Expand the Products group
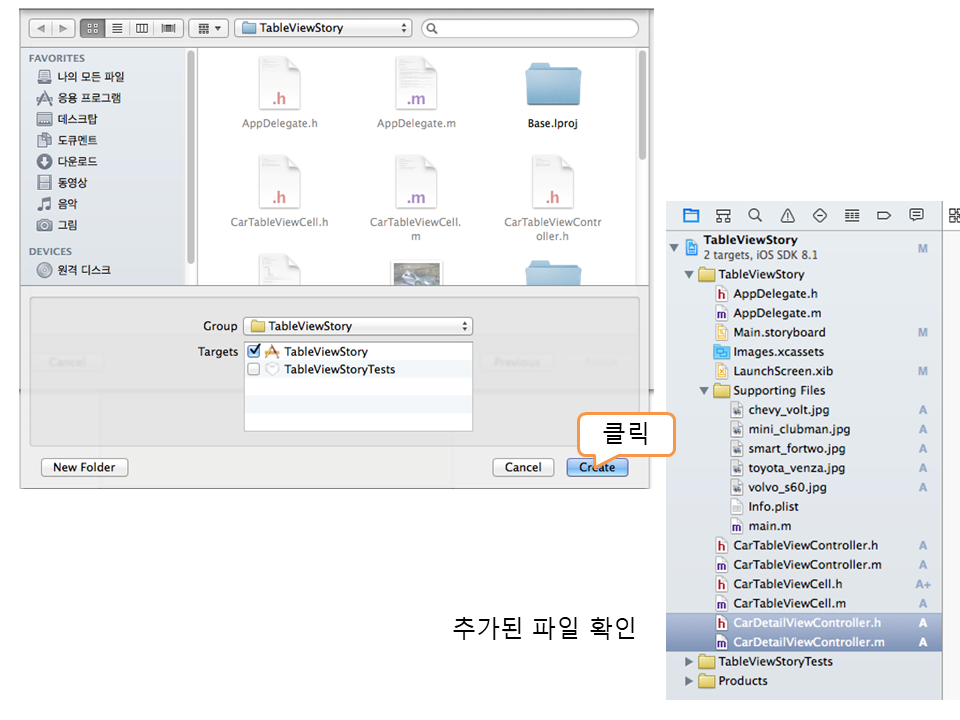Image resolution: width=960 pixels, height=720 pixels. click(x=689, y=681)
